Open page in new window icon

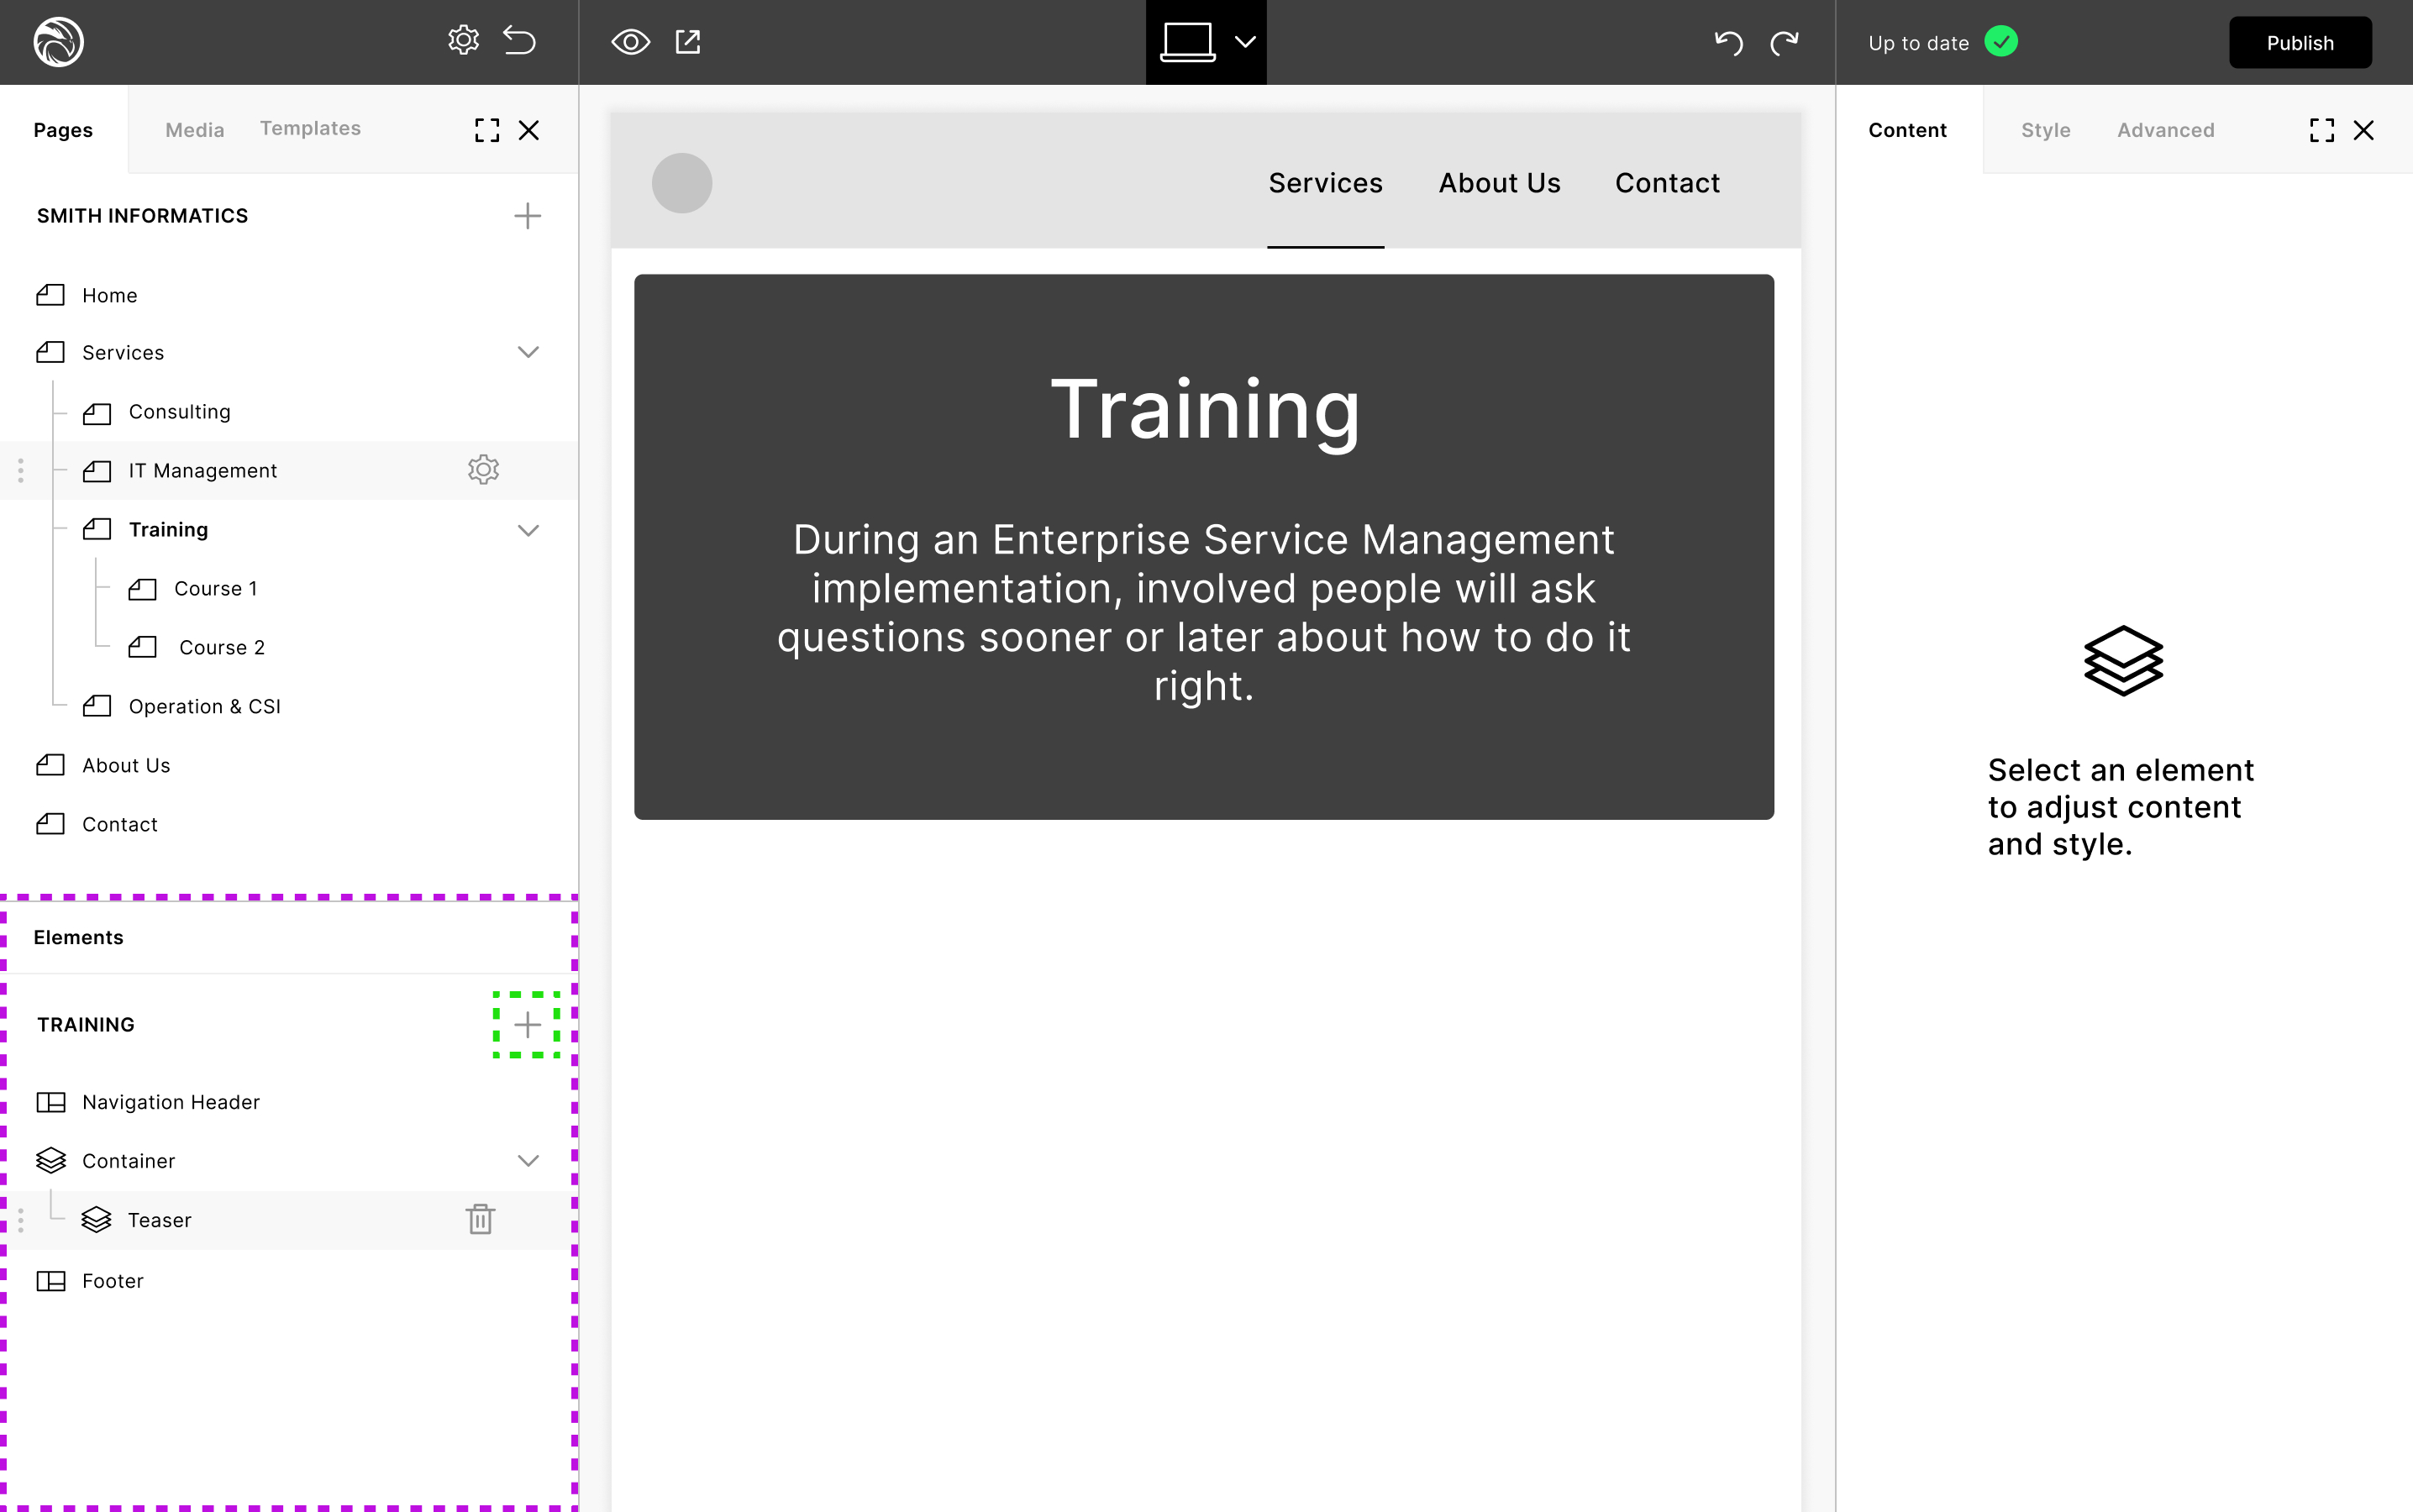click(688, 42)
